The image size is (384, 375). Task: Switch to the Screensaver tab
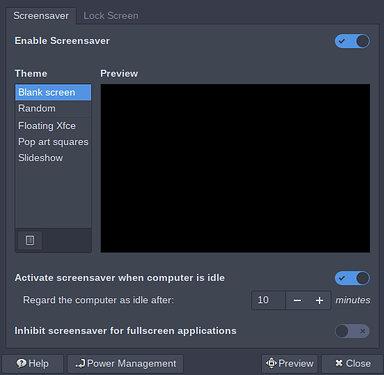tap(41, 16)
